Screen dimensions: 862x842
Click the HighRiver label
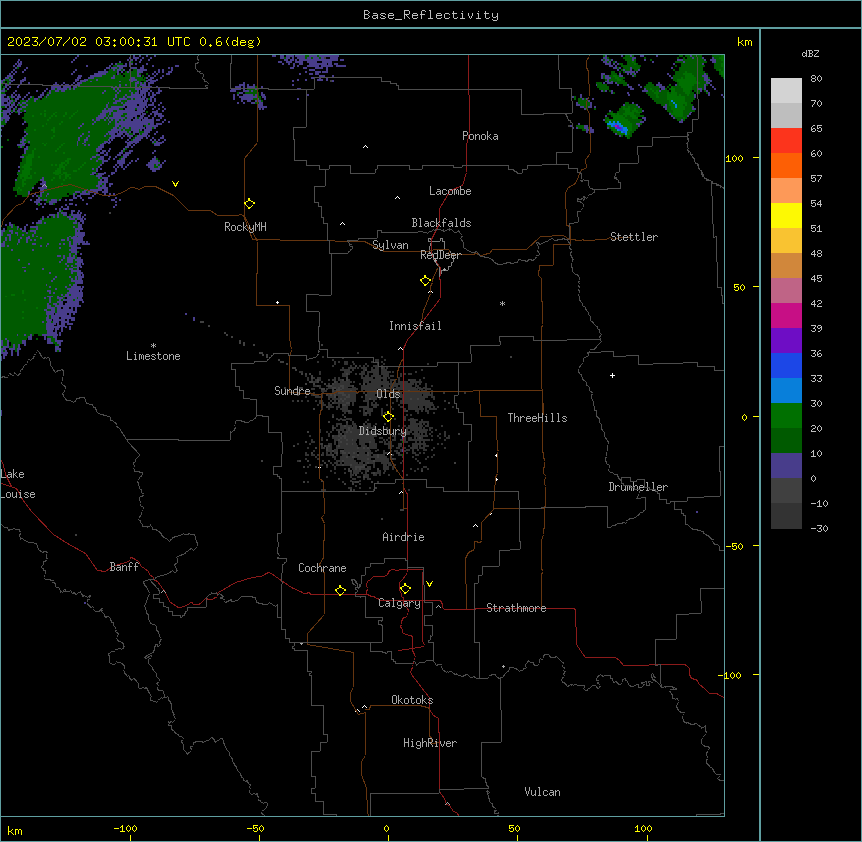pos(430,743)
